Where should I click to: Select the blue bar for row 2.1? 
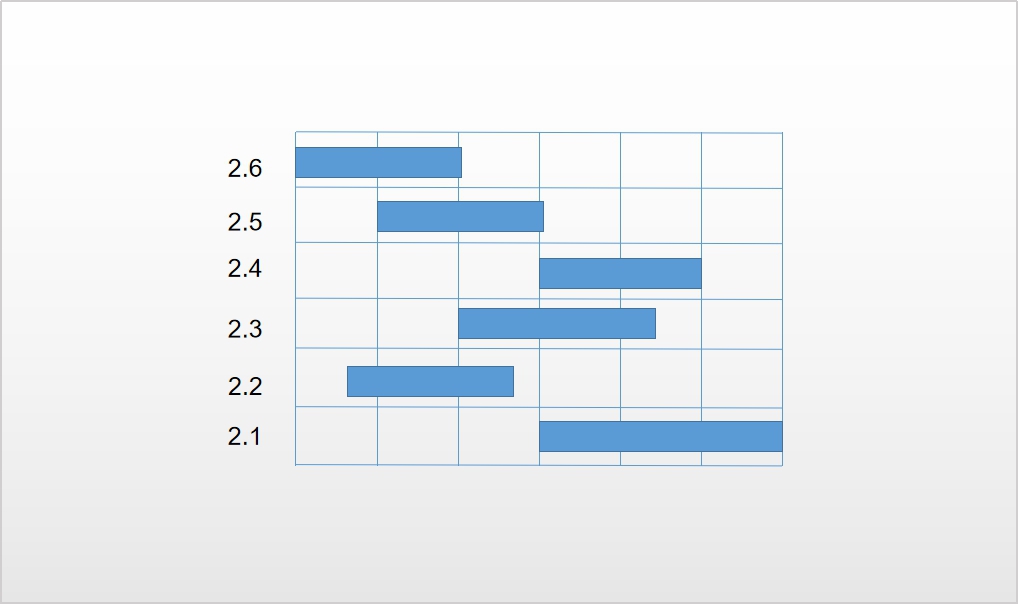coord(661,436)
